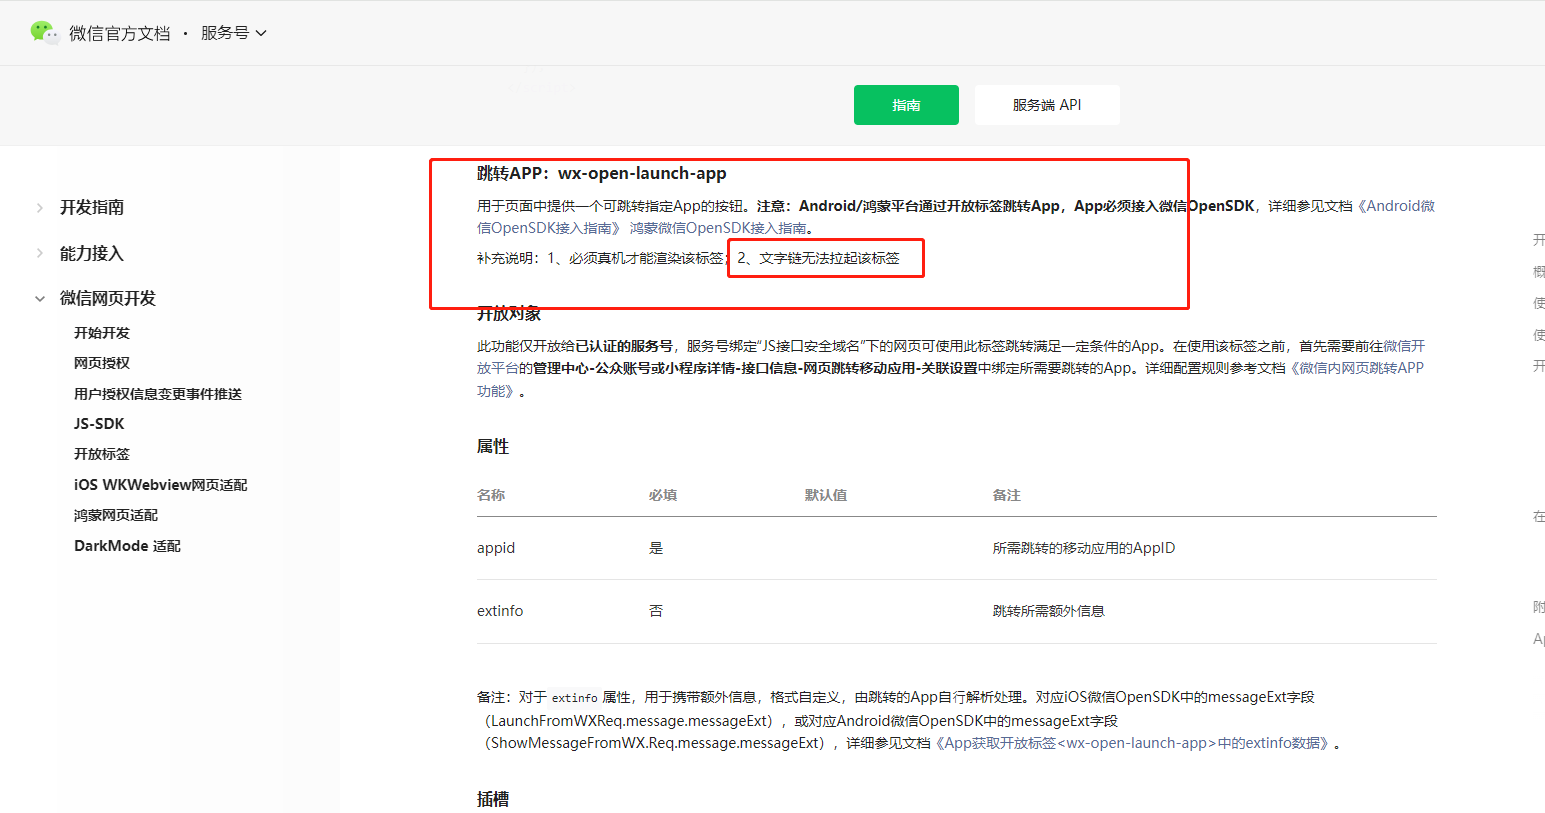The image size is (1545, 813).
Task: Click the 插槽 heading
Action: (493, 799)
